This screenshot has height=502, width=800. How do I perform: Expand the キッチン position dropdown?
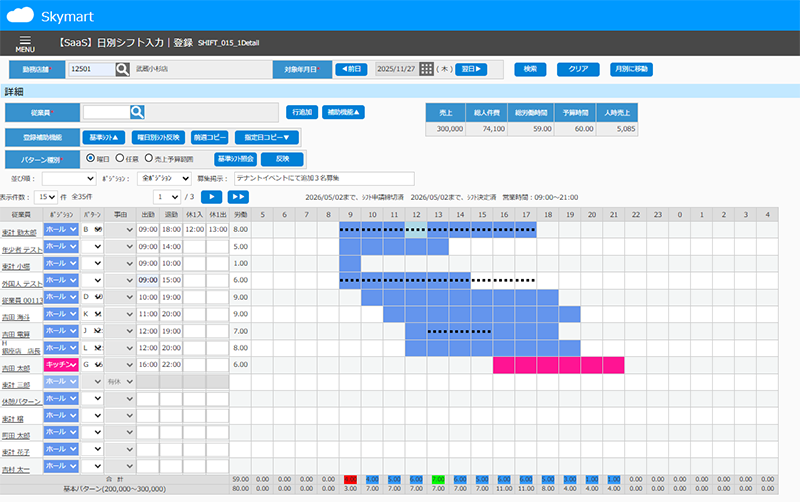[61, 365]
